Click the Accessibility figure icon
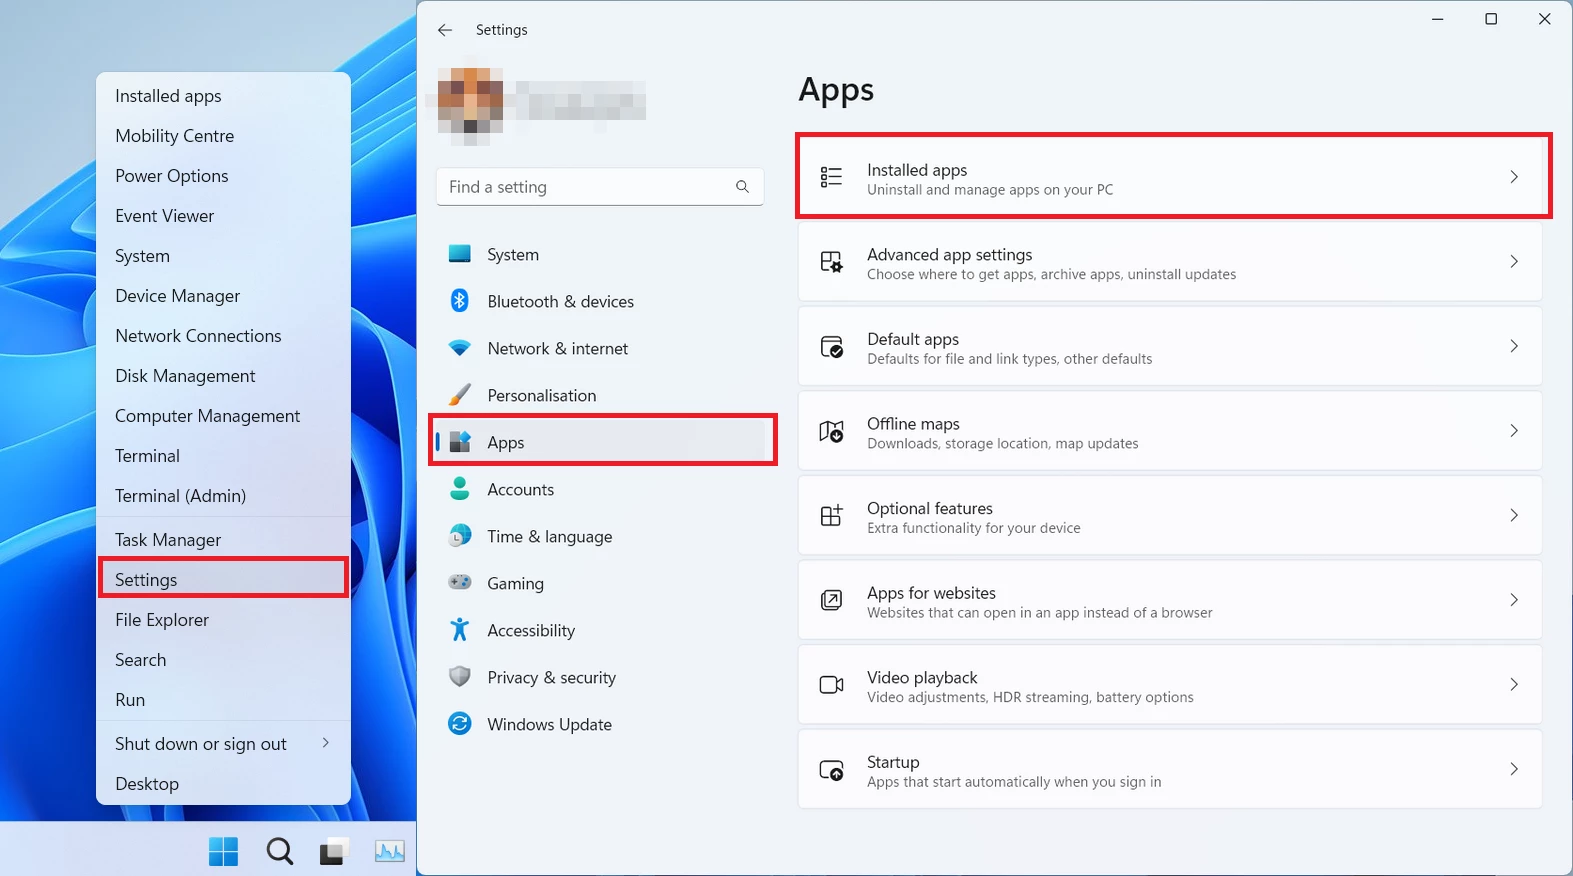 (460, 630)
